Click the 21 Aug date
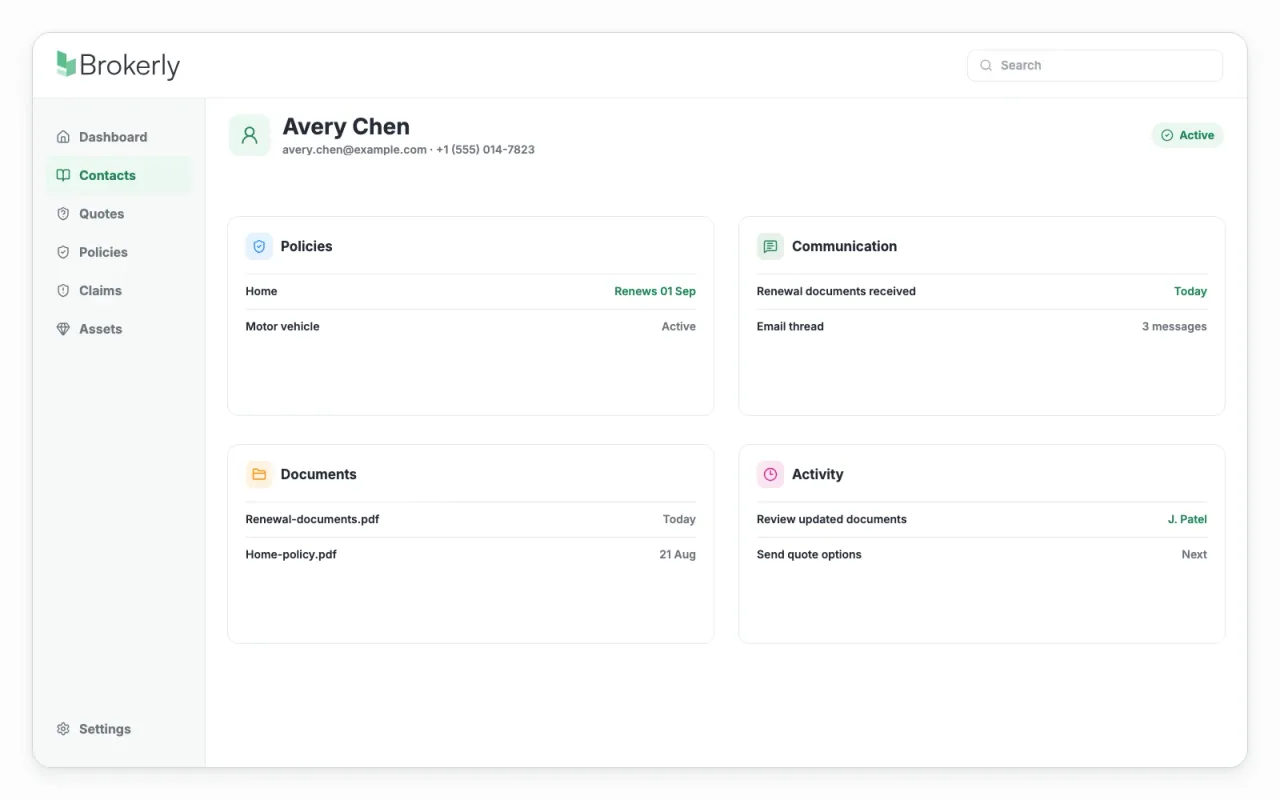The width and height of the screenshot is (1280, 800). point(677,554)
